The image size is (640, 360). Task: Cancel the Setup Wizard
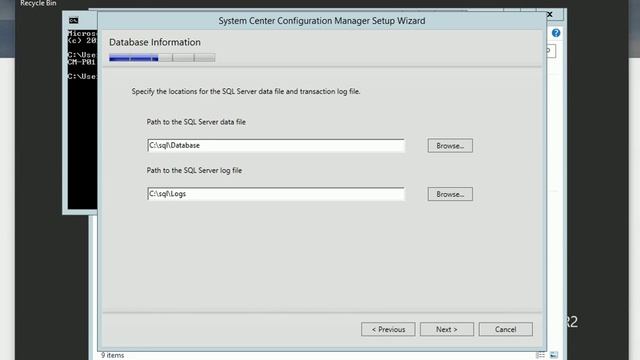(506, 329)
